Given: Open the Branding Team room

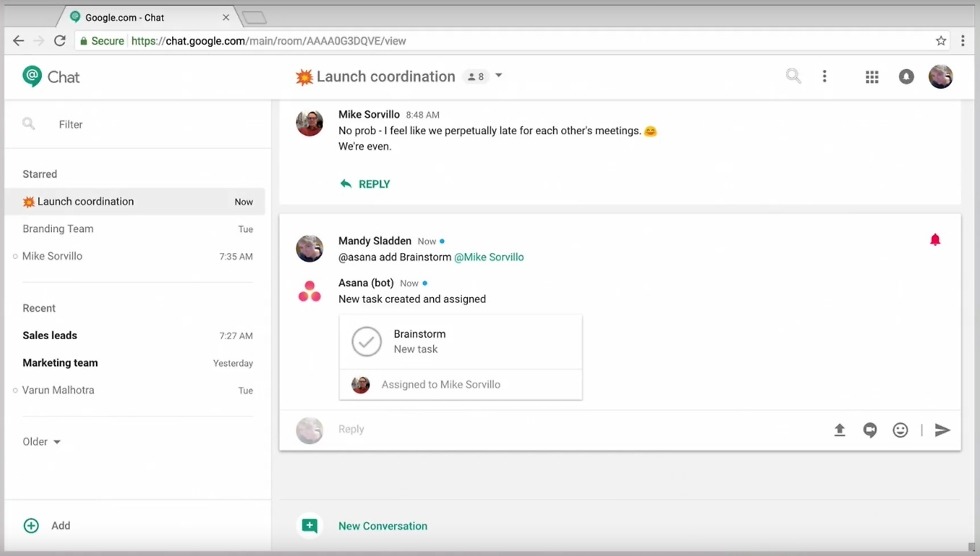Looking at the screenshot, I should coord(135,229).
